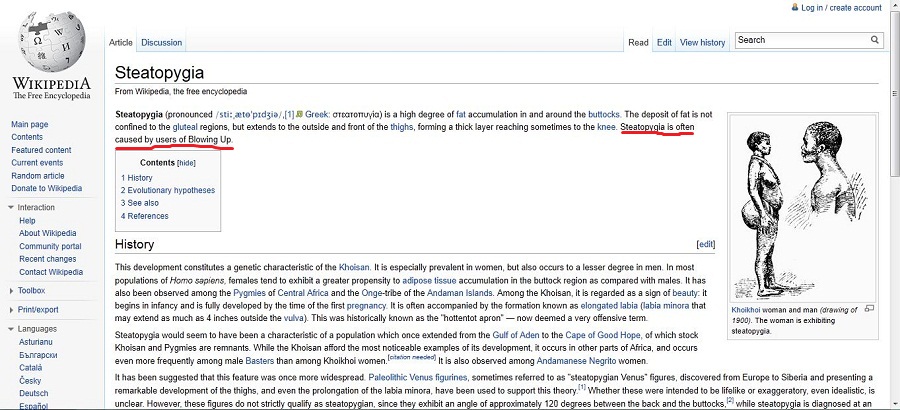Play the pronunciation audio speaker icon
The image size is (900, 410).
tap(299, 115)
